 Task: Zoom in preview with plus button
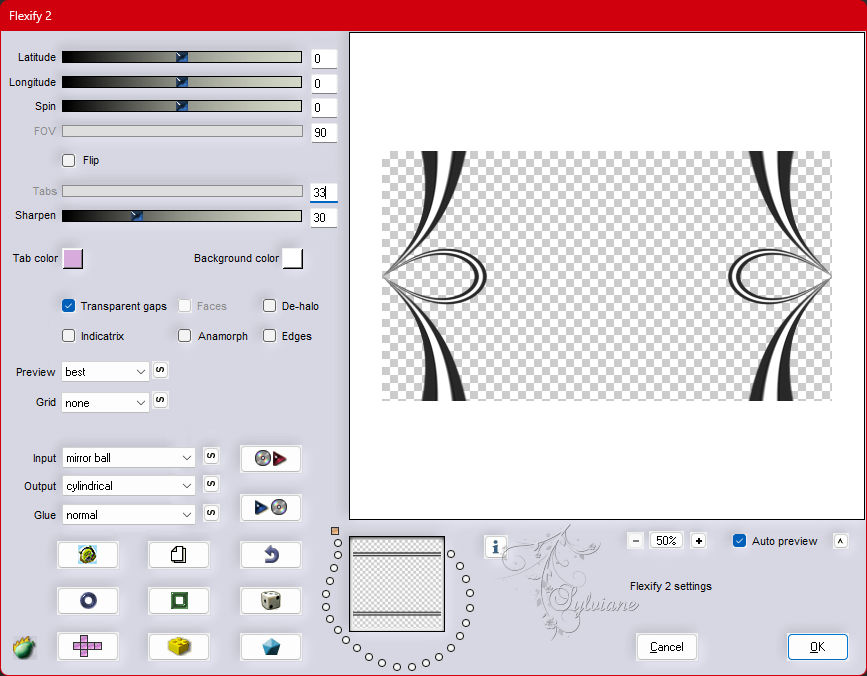tap(699, 541)
